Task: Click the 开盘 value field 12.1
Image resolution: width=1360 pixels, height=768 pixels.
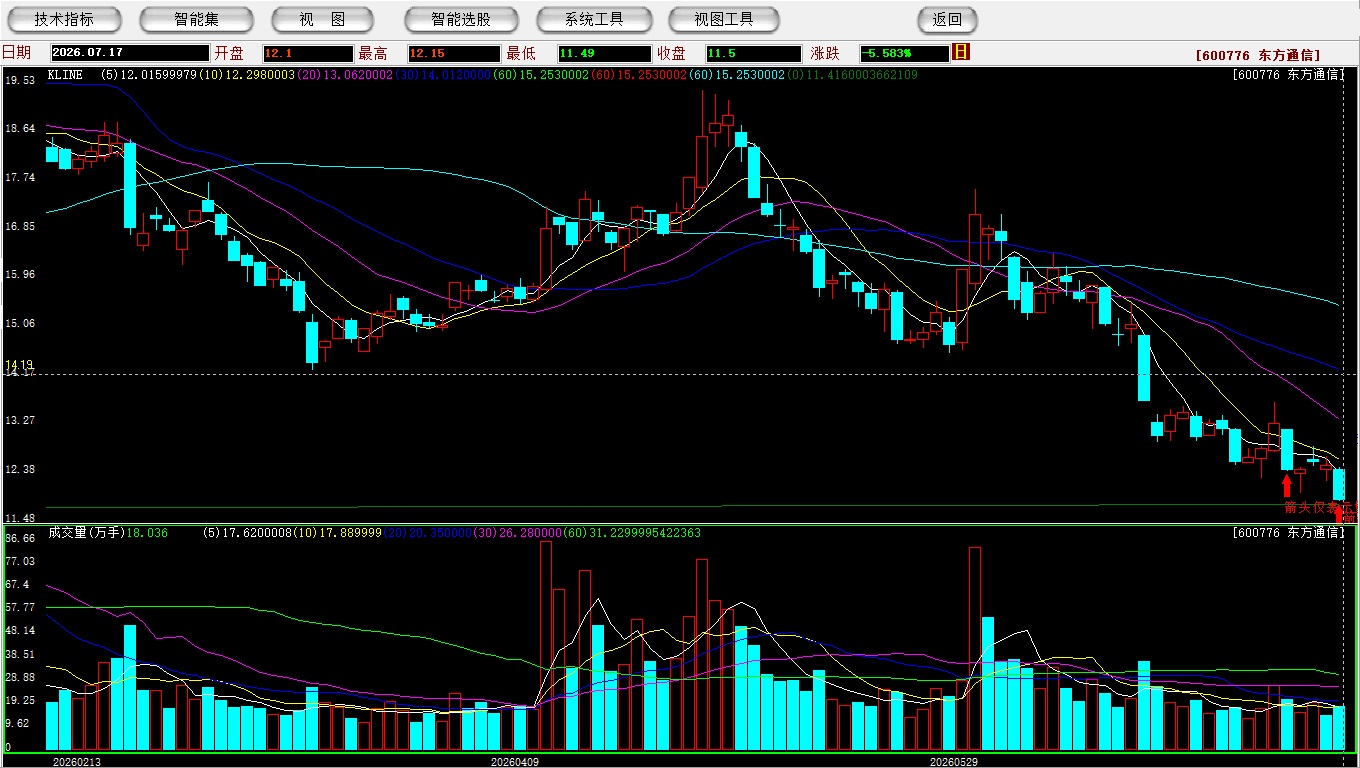Action: tap(308, 53)
